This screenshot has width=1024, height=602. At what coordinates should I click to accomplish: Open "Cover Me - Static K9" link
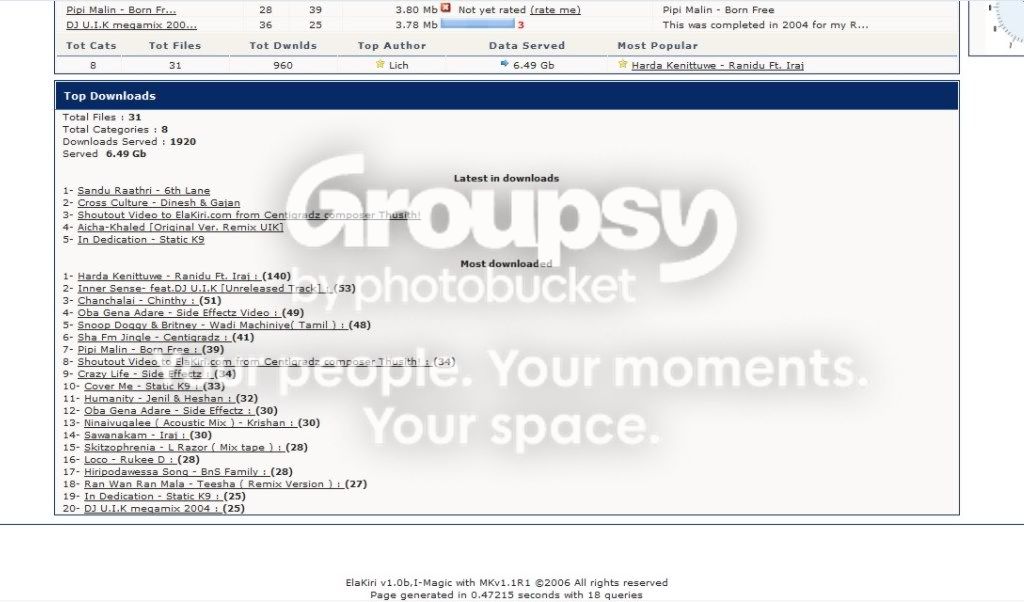point(142,387)
